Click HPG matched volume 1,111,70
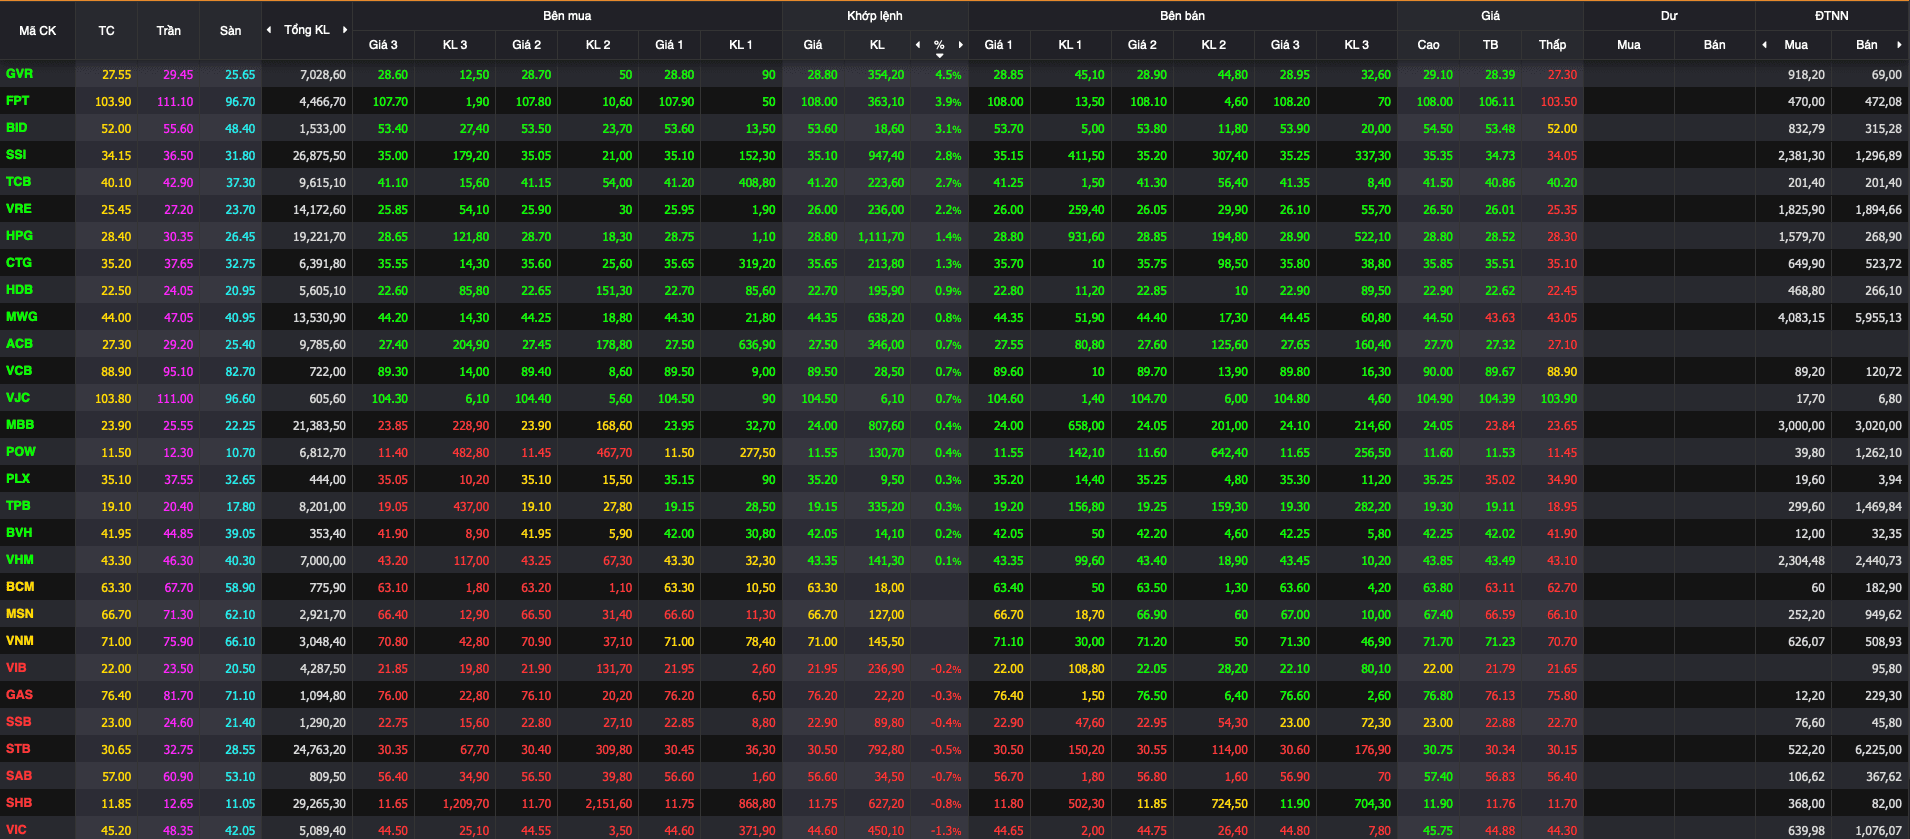 pyautogui.click(x=880, y=237)
